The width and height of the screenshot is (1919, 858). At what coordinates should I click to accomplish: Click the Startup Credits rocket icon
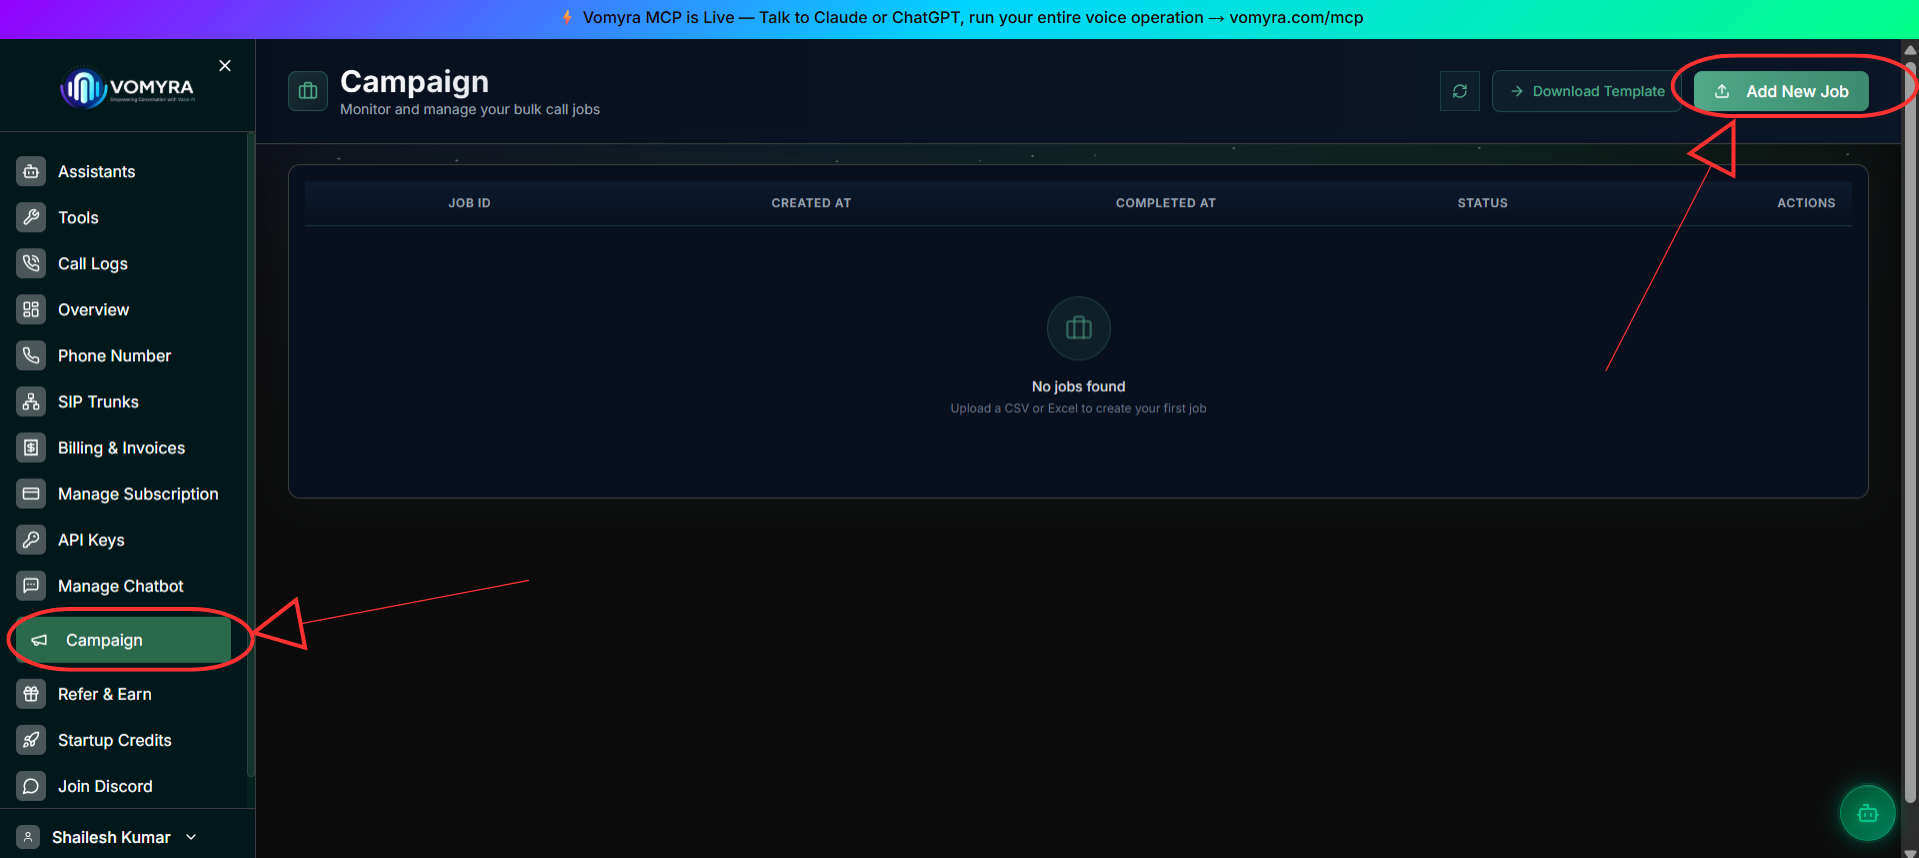click(x=31, y=740)
